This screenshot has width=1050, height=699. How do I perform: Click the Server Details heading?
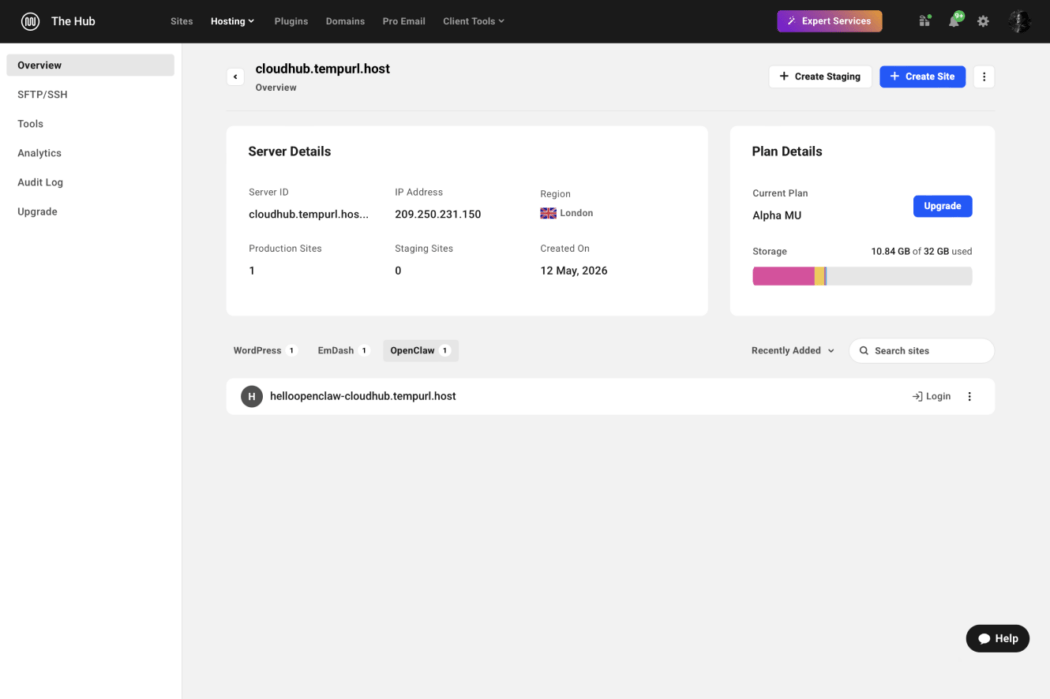click(289, 152)
